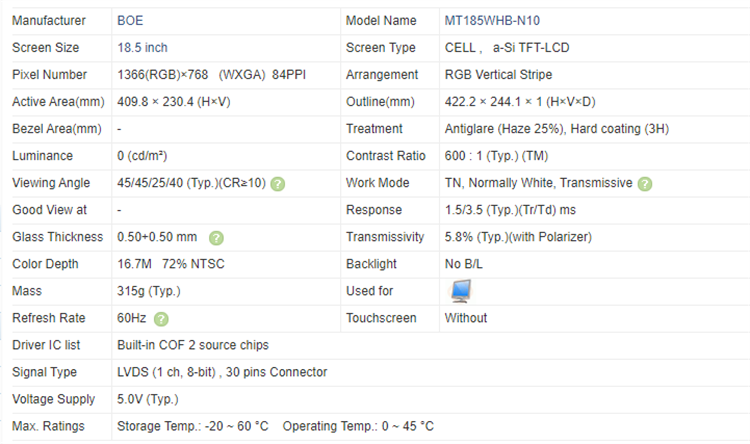The image size is (750, 444).
Task: Select the BOE manufacturer name
Action: click(132, 21)
